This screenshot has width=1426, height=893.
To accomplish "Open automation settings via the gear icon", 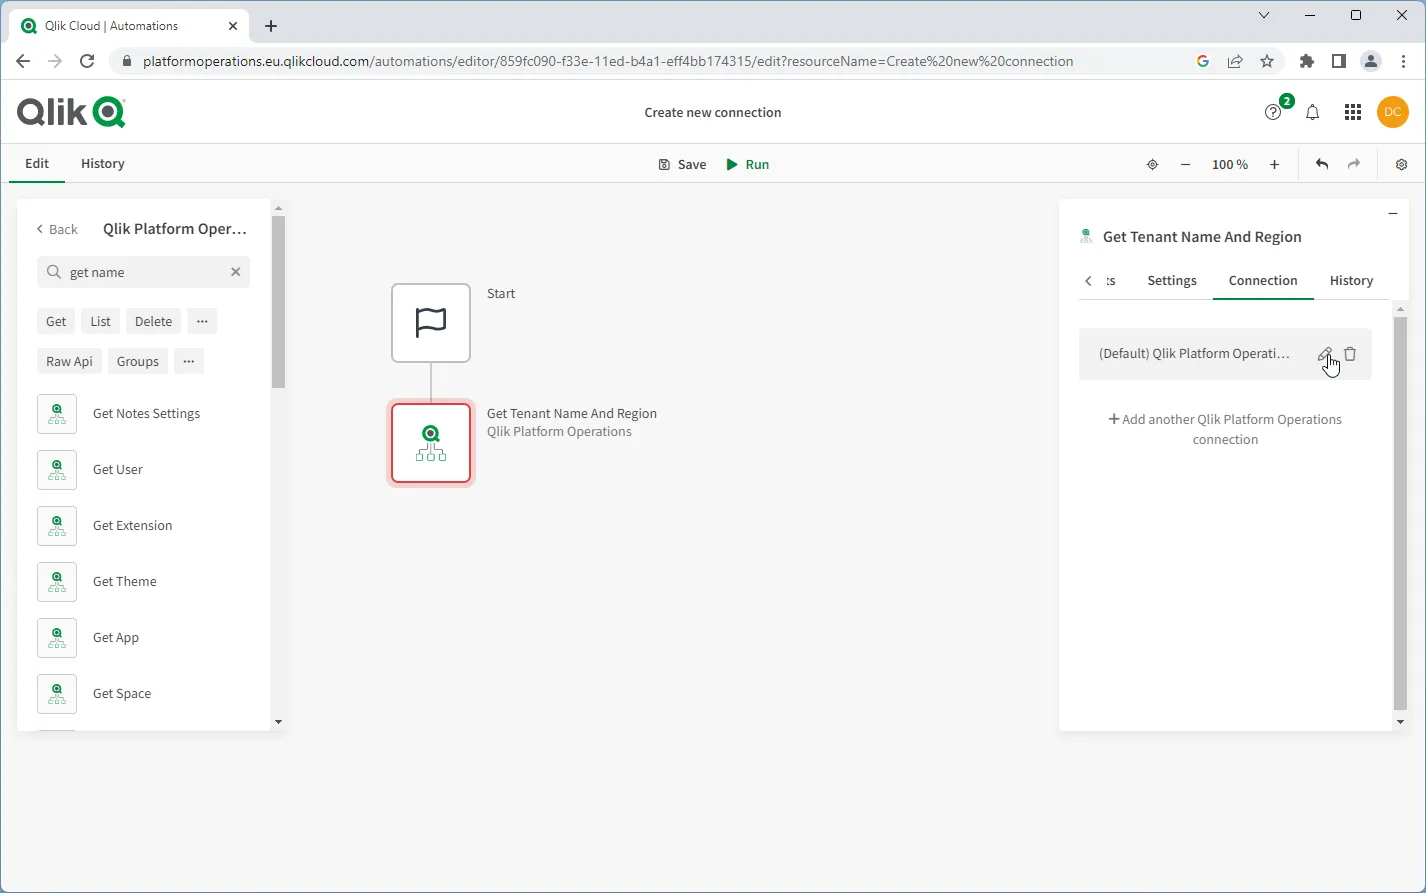I will 1401,164.
